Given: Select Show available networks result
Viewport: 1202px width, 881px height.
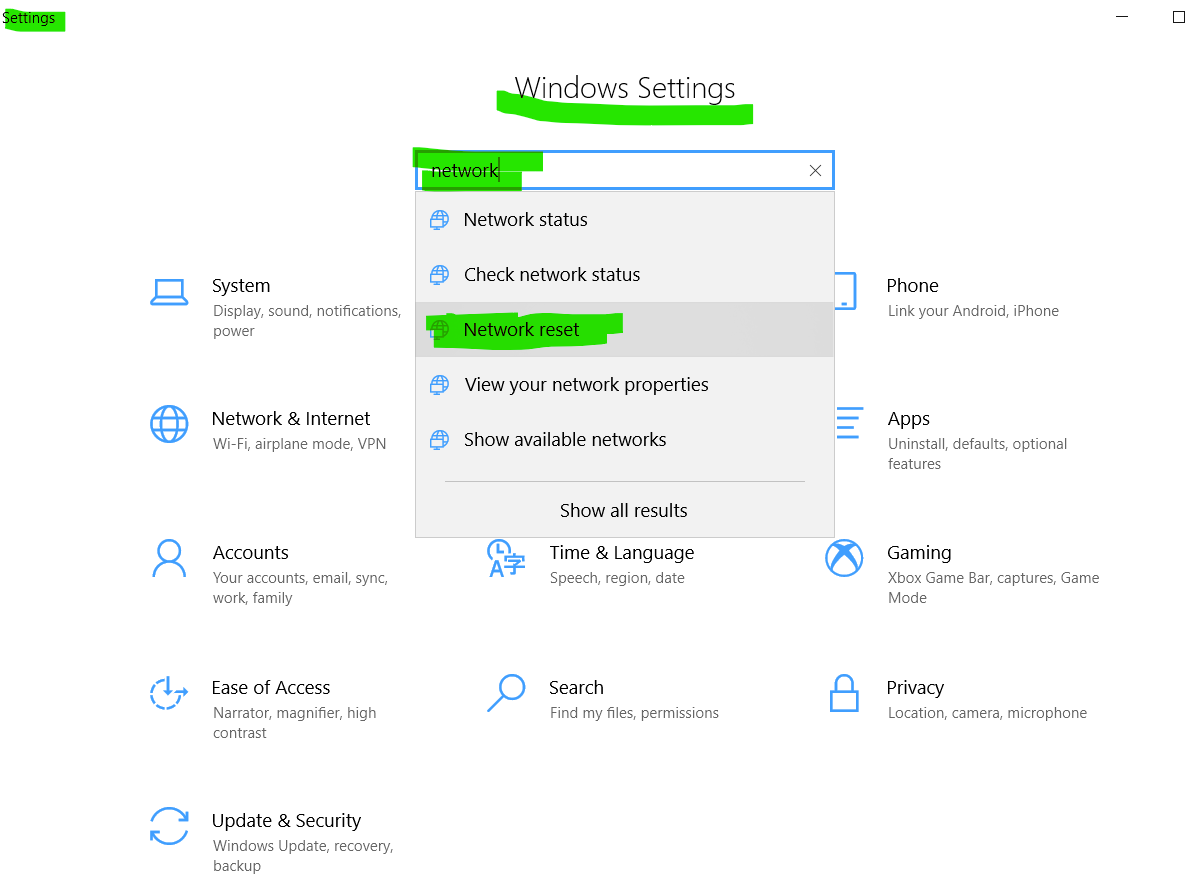Looking at the screenshot, I should (x=625, y=440).
